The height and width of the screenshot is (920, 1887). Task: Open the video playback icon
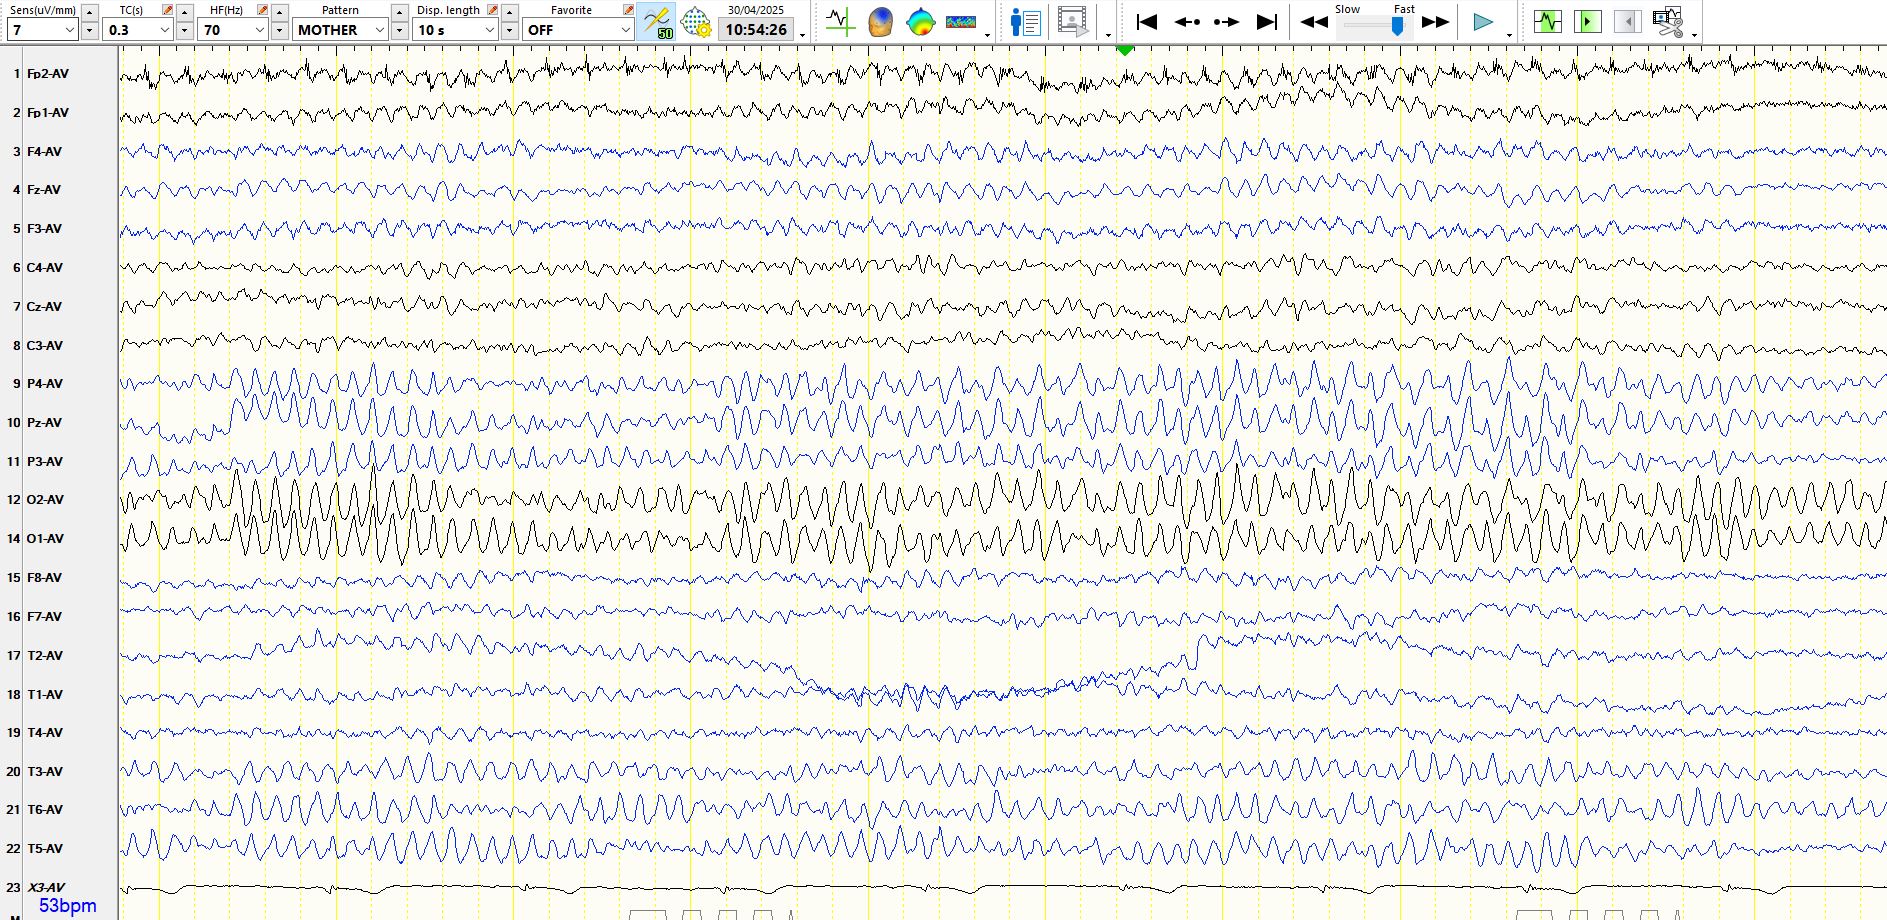click(1072, 22)
